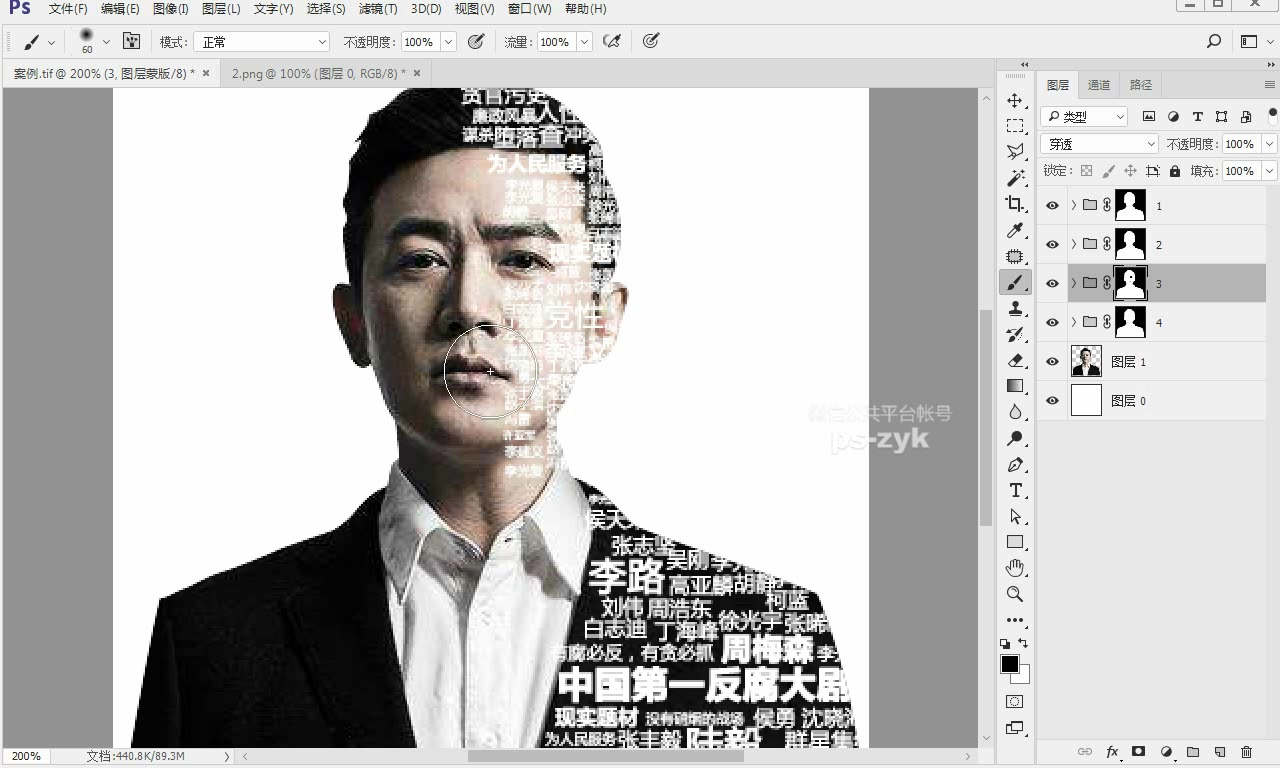
Task: Open layer blend mode 穿透 dropdown
Action: click(x=1099, y=144)
